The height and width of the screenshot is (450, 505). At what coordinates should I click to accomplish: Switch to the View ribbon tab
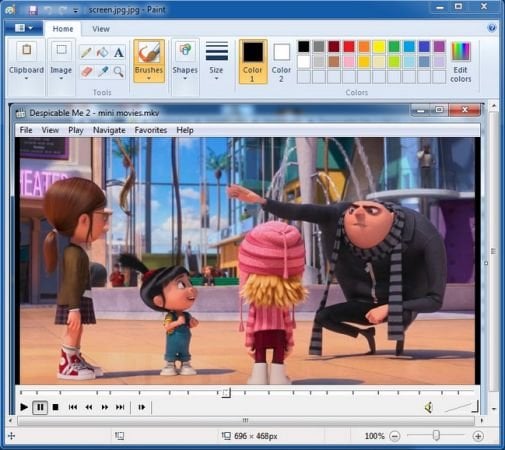pos(101,29)
